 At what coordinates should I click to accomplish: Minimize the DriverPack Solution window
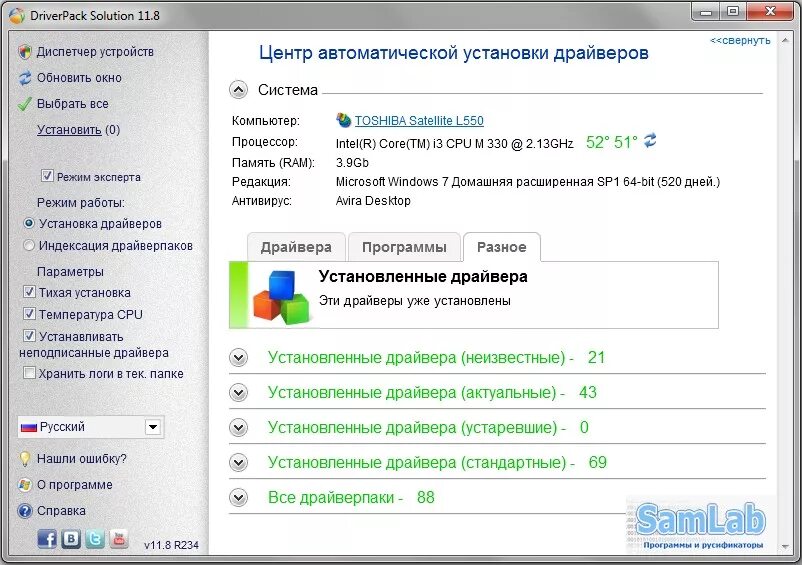[x=706, y=11]
